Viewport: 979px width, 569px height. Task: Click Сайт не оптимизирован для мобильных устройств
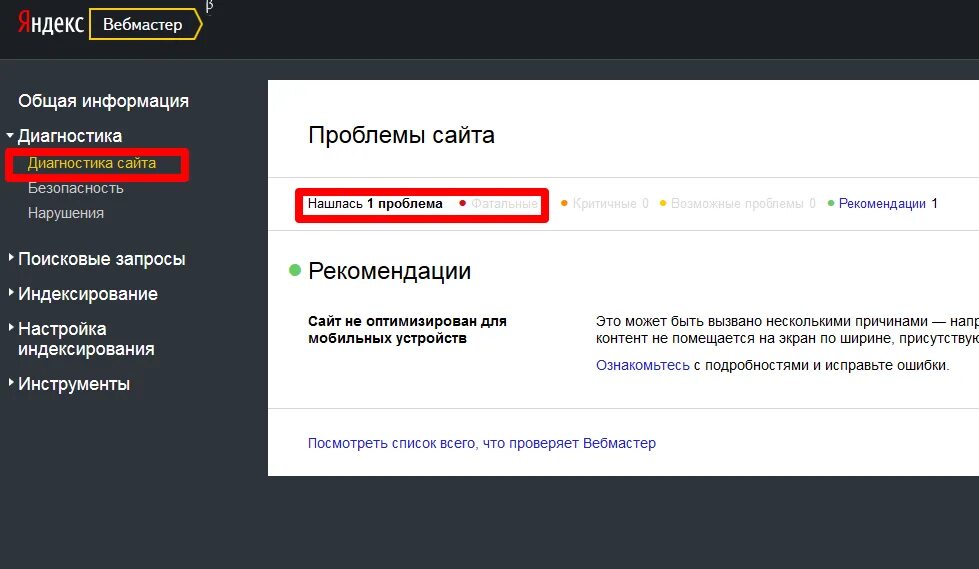[x=407, y=330]
